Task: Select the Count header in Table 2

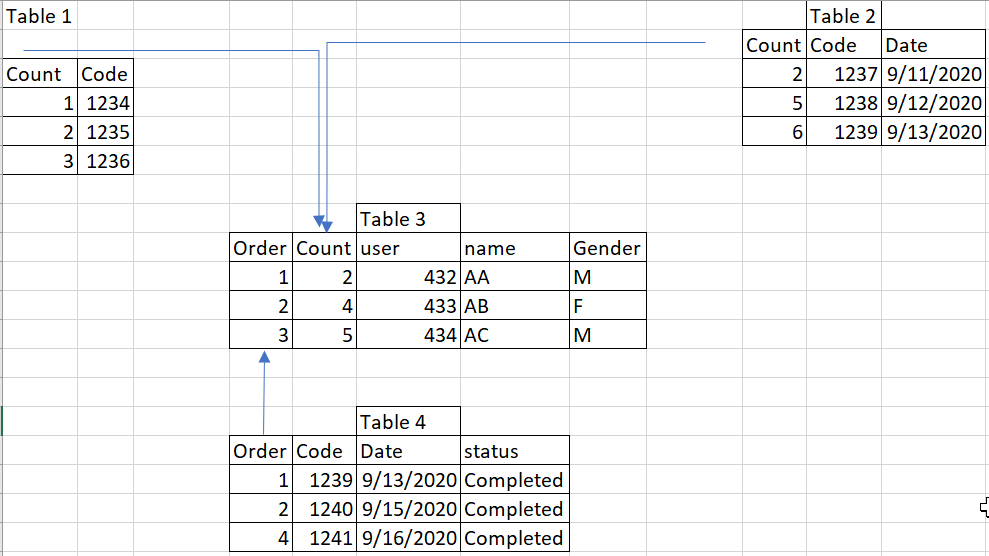Action: pos(774,45)
